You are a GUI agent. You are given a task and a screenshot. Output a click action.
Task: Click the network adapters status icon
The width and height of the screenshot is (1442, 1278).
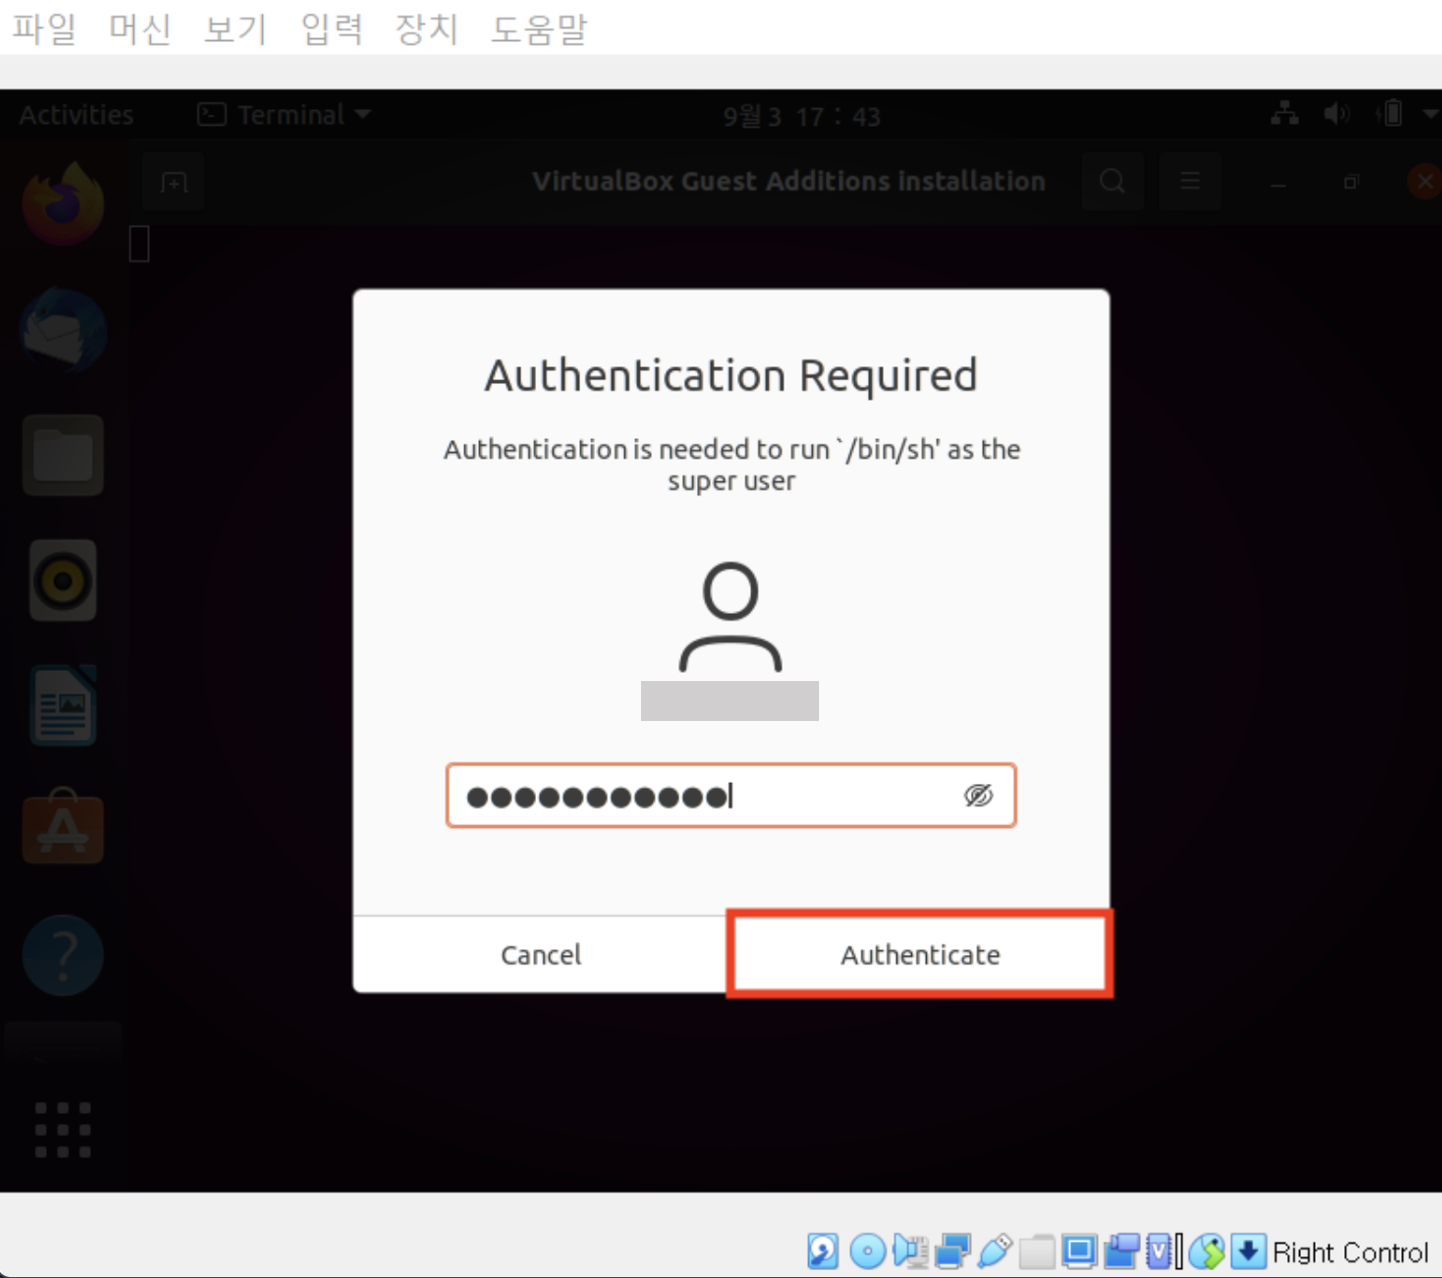pyautogui.click(x=953, y=1251)
